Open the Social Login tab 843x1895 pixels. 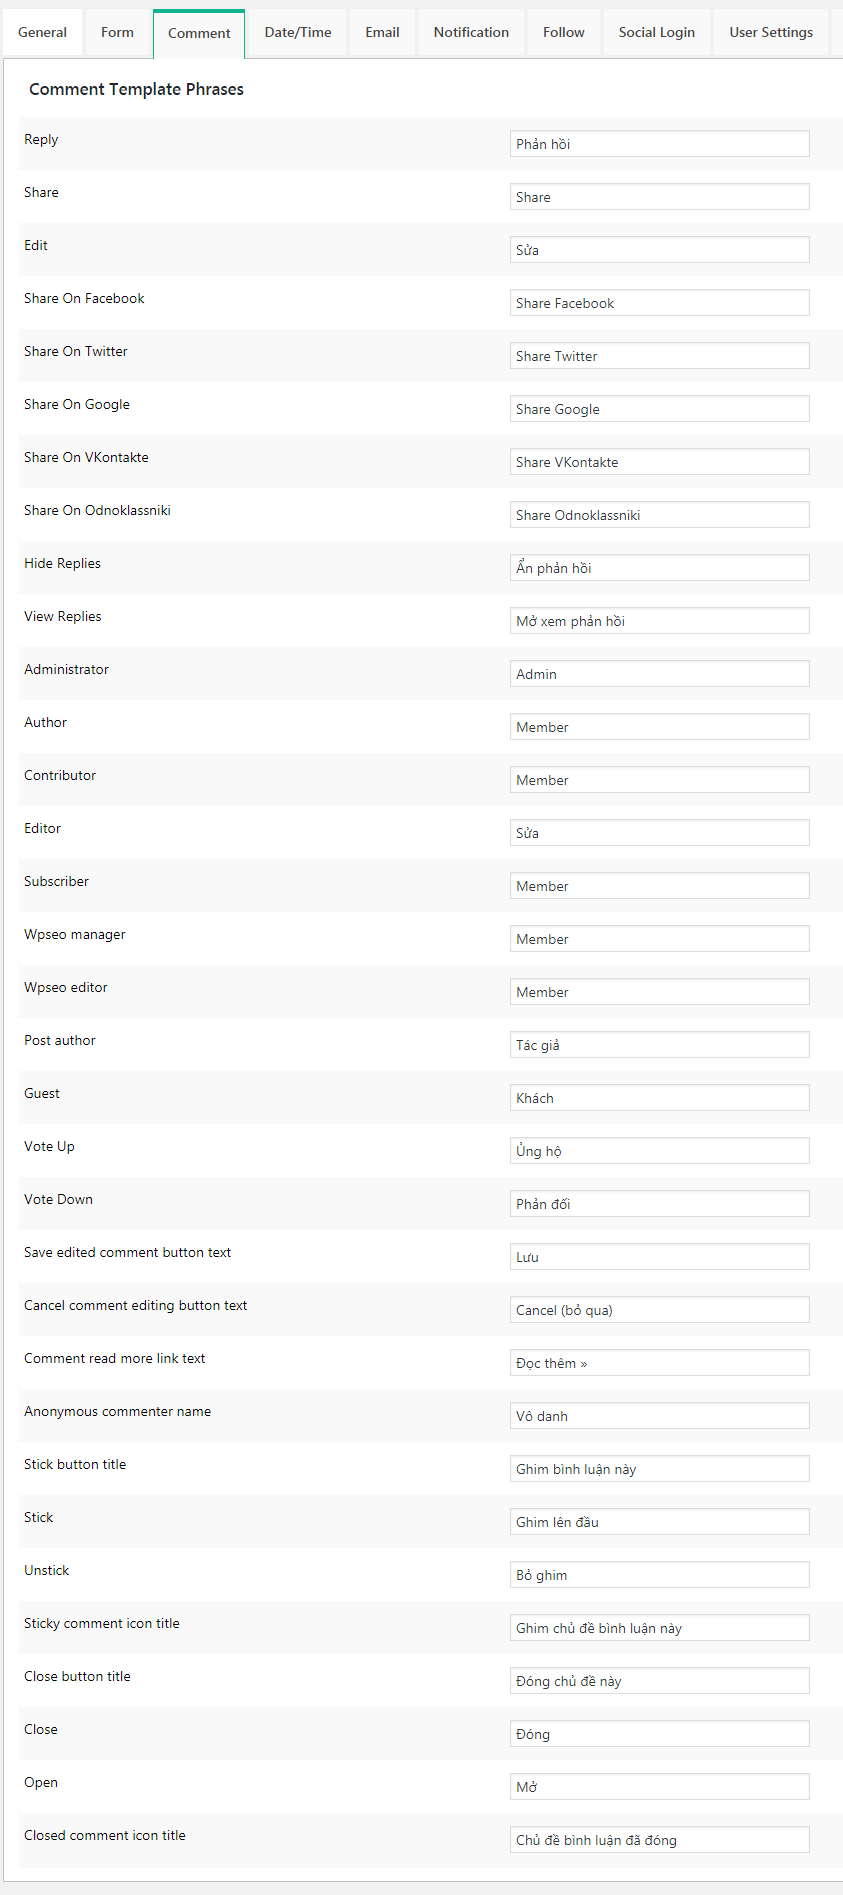click(x=656, y=32)
